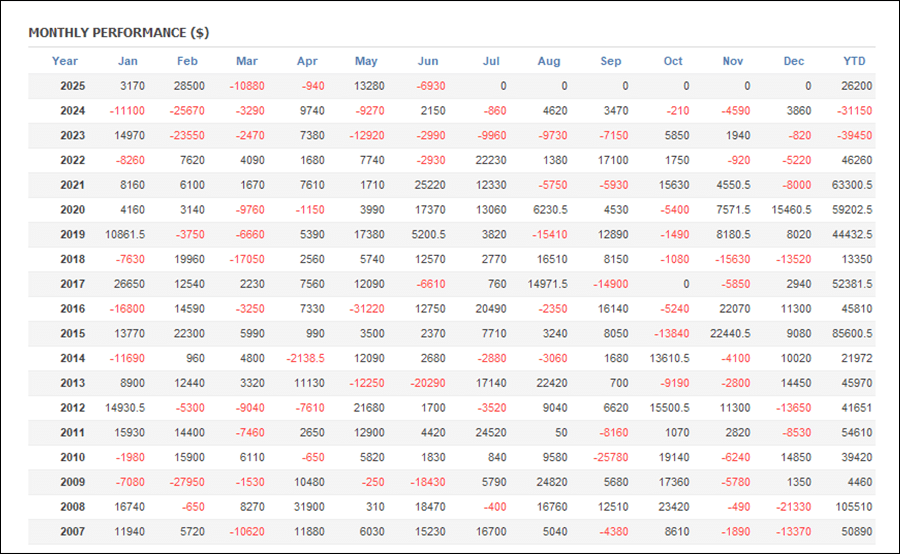Select the 2023 year row label
The image size is (900, 554).
point(72,135)
